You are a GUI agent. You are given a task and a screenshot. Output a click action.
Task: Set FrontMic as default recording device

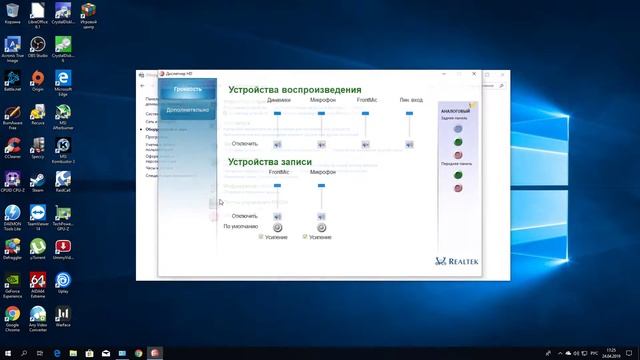click(278, 227)
